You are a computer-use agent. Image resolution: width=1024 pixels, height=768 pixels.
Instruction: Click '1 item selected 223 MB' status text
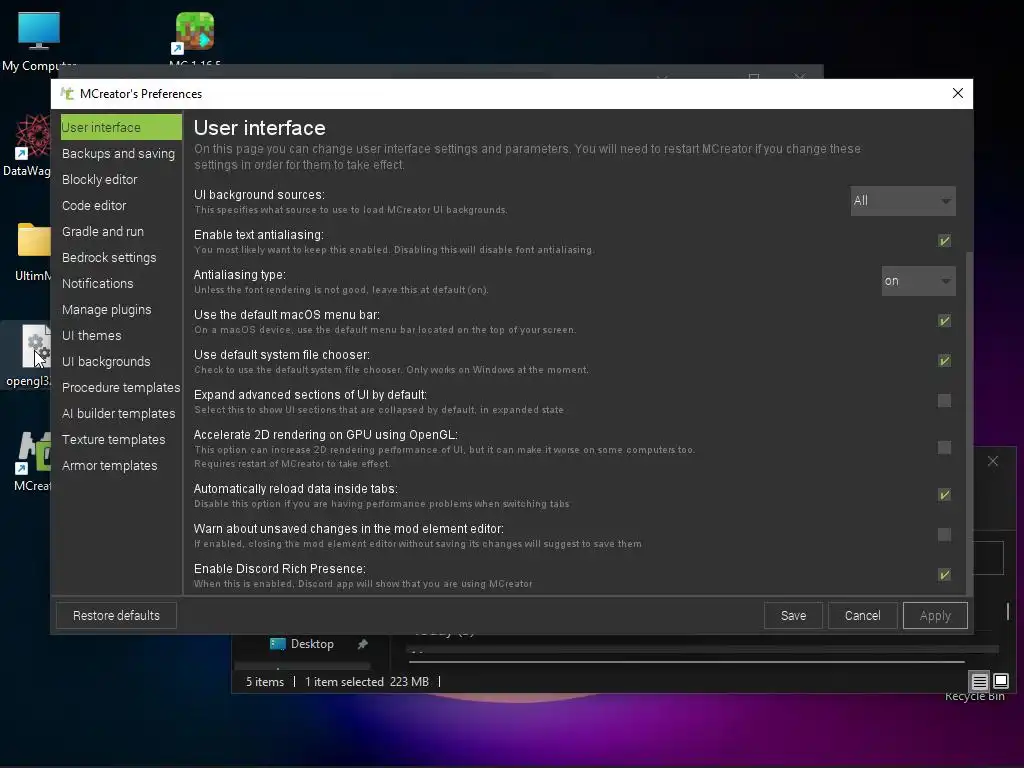tap(366, 682)
